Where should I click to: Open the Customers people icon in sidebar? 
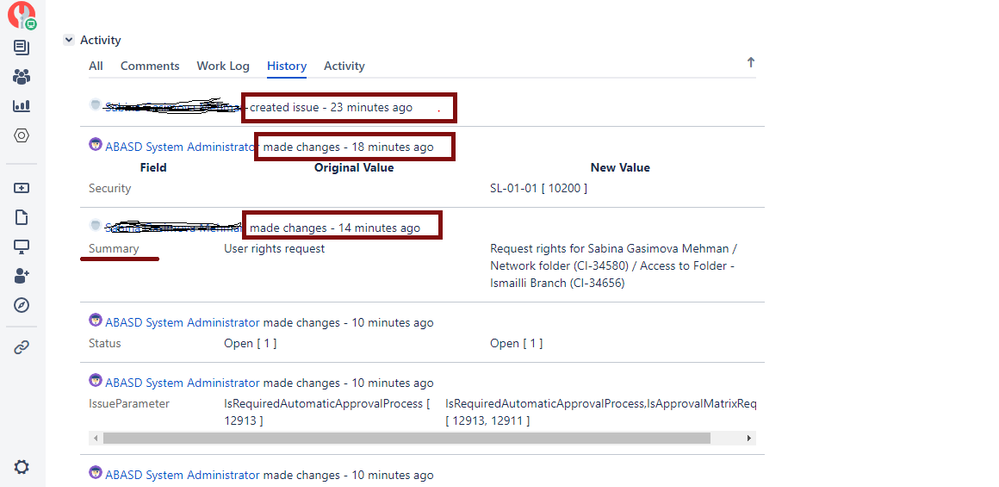[x=22, y=77]
